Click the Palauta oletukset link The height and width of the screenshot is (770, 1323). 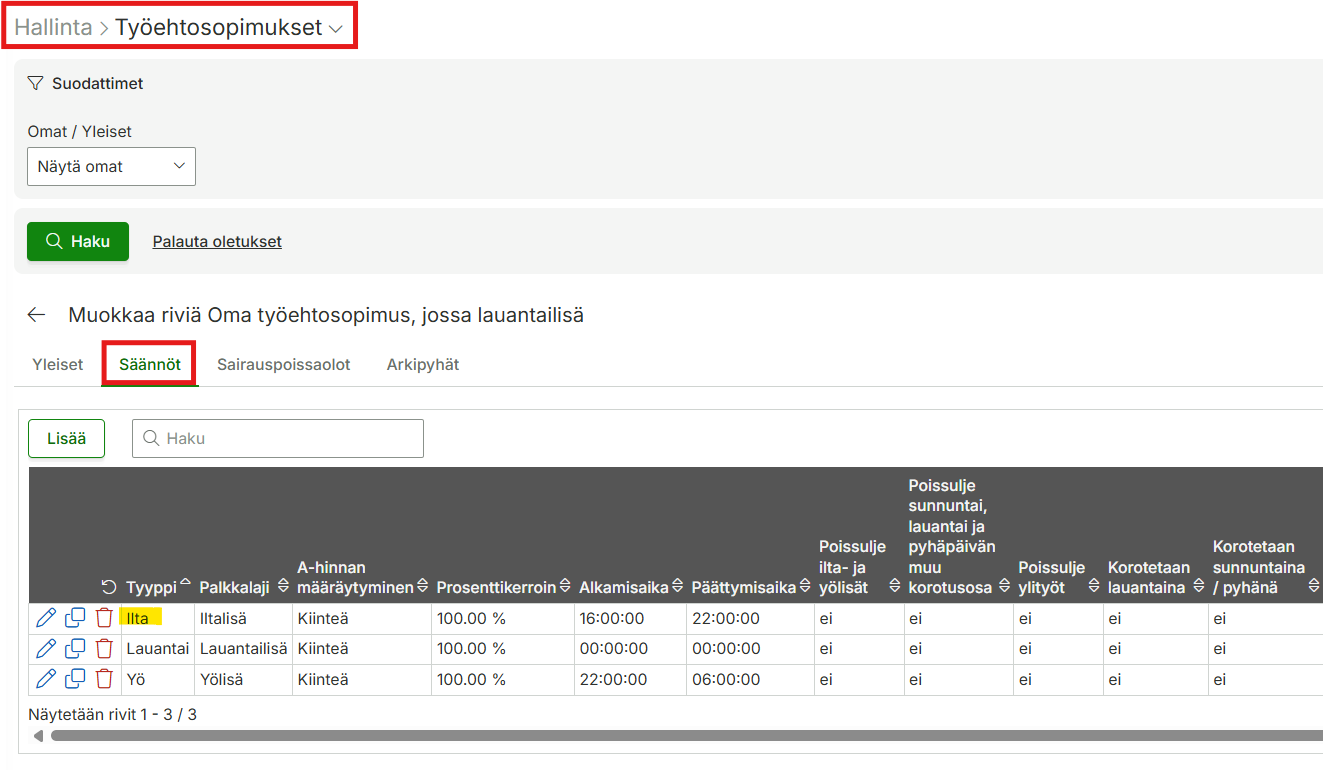217,242
